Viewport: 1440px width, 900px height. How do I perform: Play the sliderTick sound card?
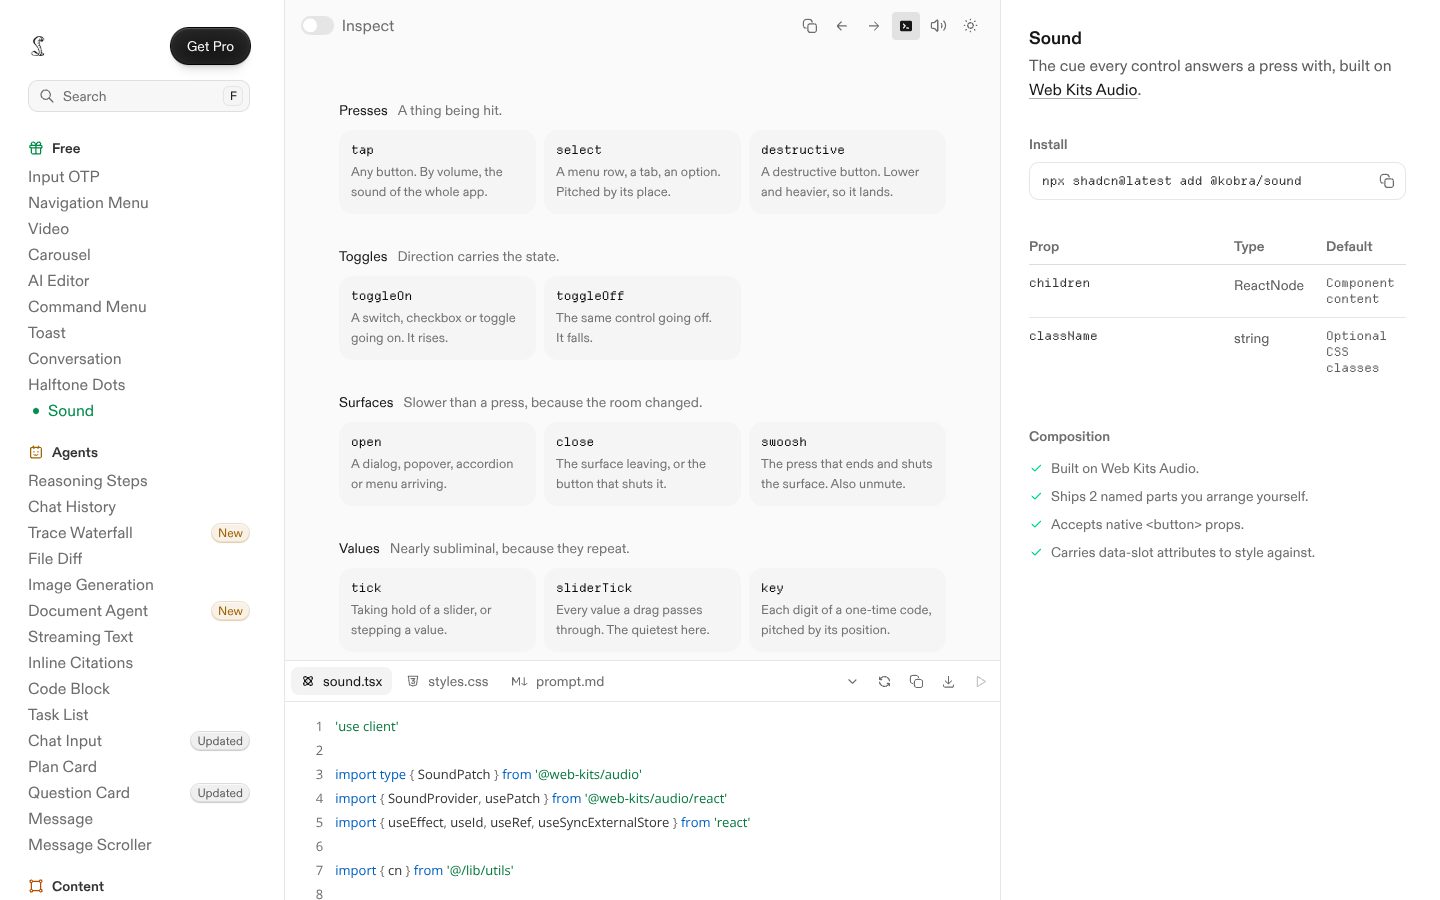(642, 609)
